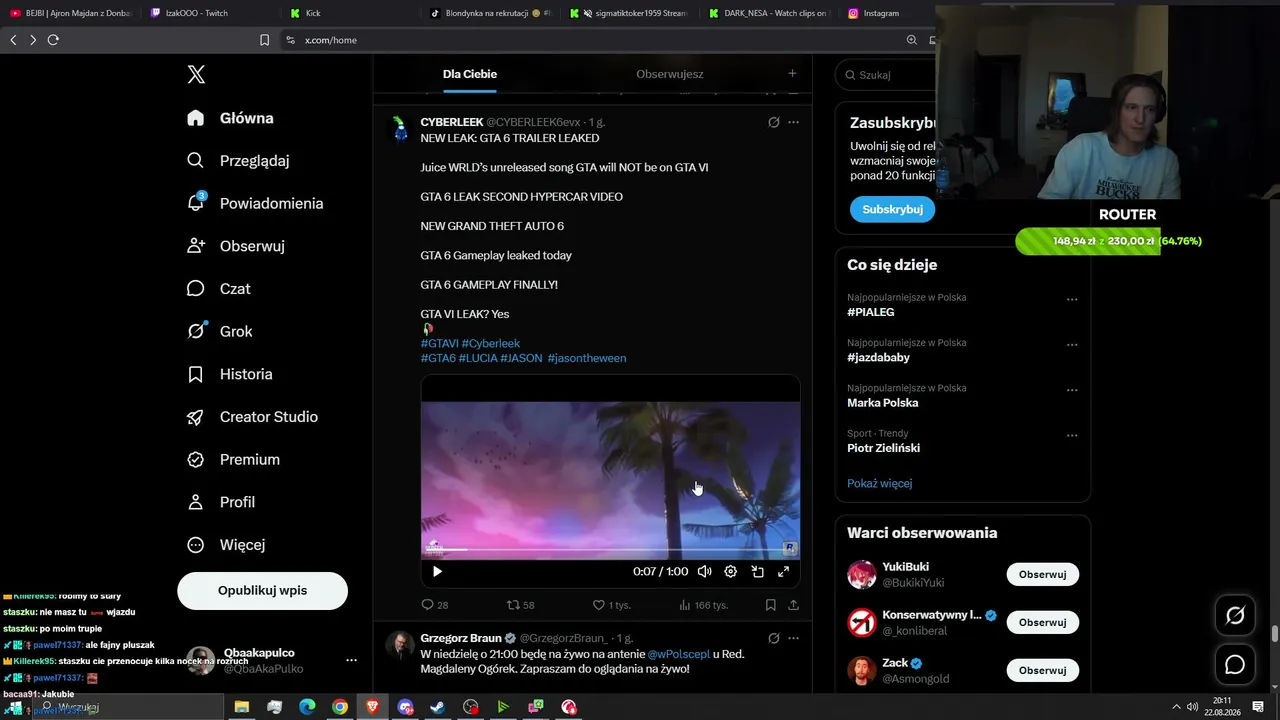Open the floating Grok button

coord(1235,616)
